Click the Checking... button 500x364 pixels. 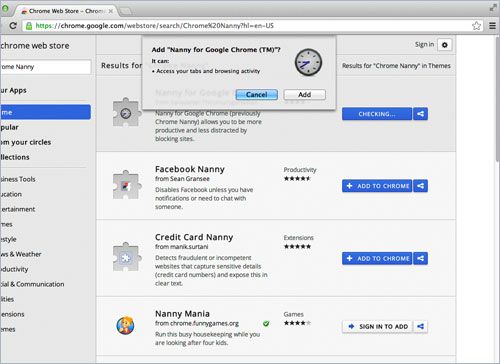[x=377, y=114]
